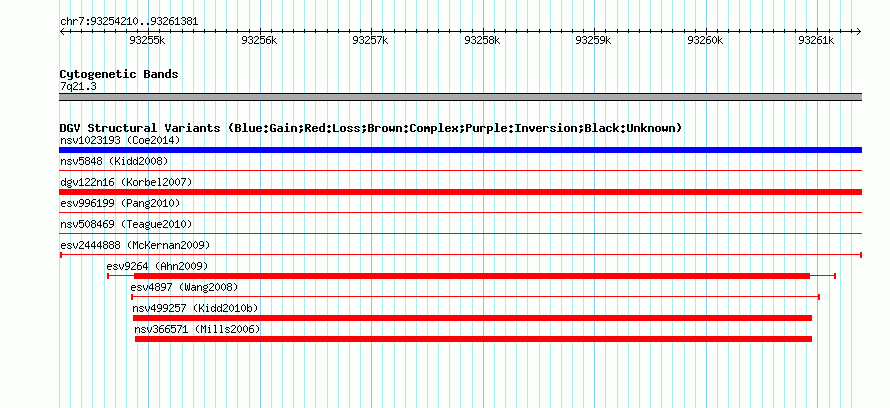
Task: Open the nsv499257 (Kidd2010b) label
Action: coord(195,308)
